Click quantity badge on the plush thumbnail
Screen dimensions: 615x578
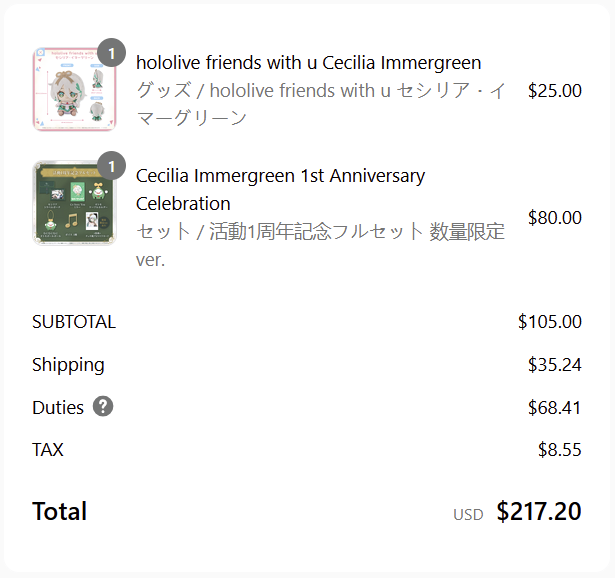click(x=111, y=53)
